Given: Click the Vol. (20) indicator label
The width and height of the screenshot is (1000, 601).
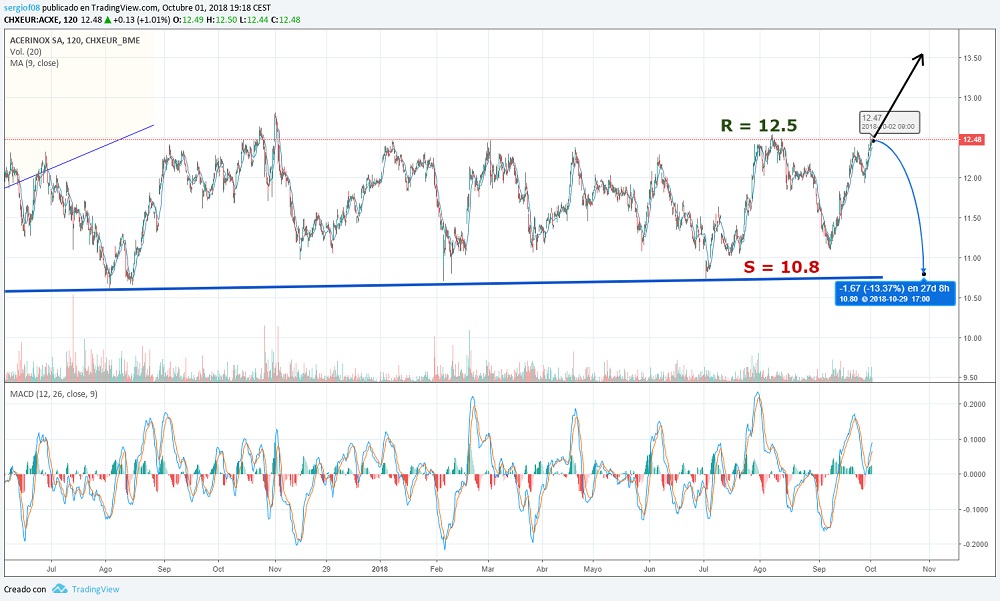Looking at the screenshot, I should click(26, 52).
